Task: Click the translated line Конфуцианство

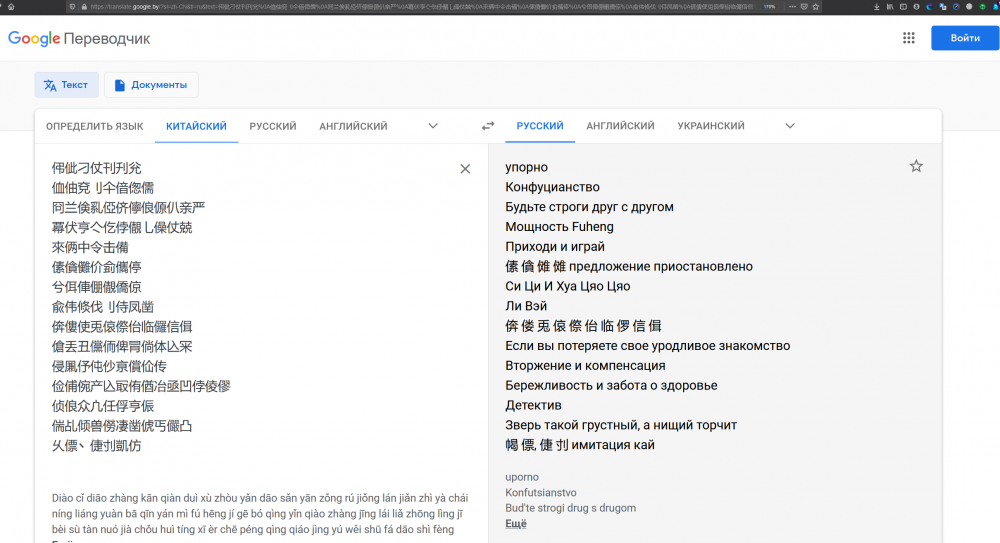Action: pyautogui.click(x=552, y=187)
